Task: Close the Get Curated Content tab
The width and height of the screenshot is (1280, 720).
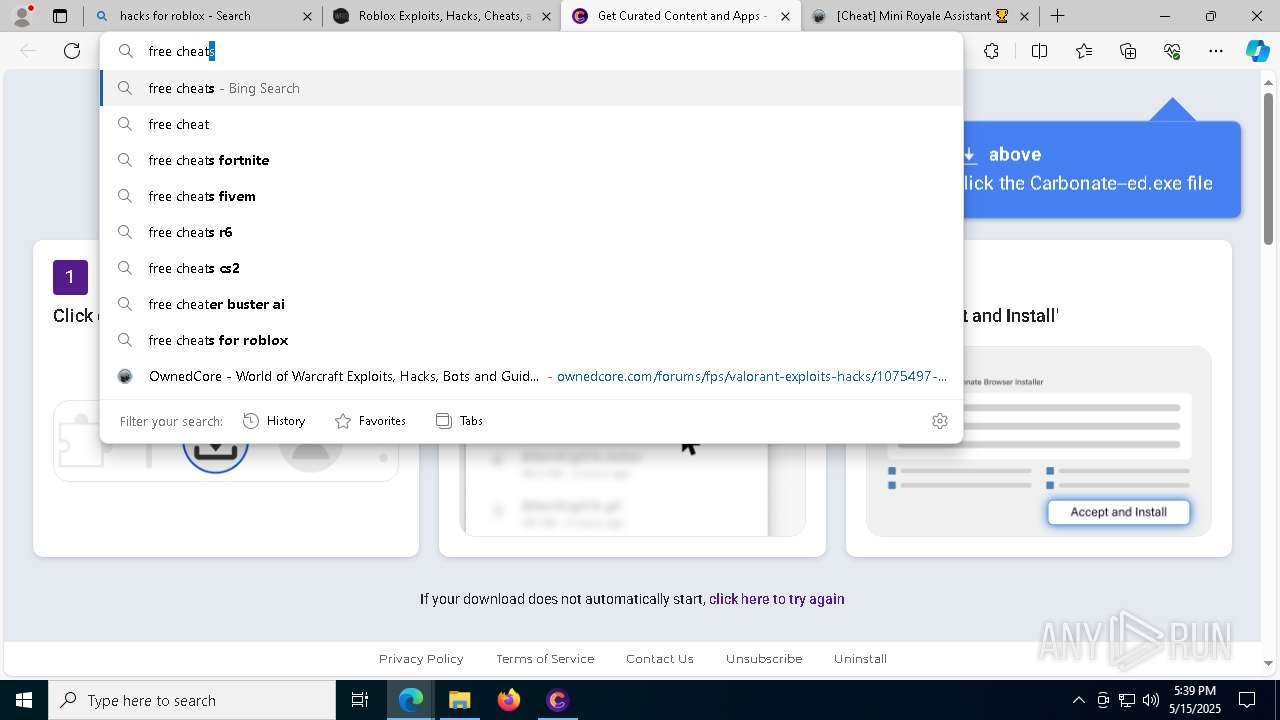Action: [x=786, y=16]
